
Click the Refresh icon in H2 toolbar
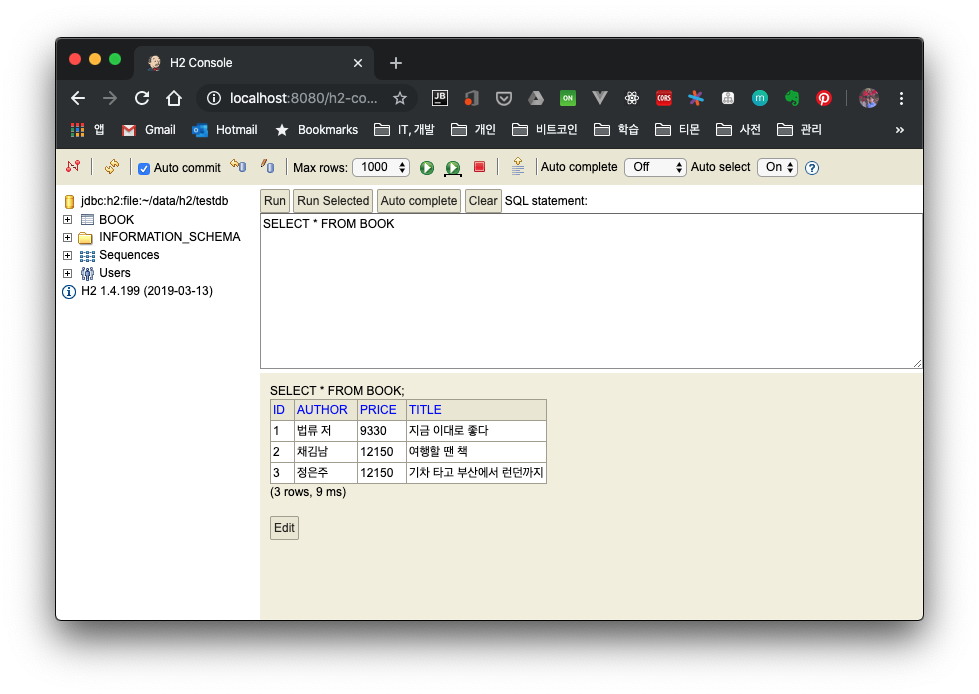pos(112,167)
